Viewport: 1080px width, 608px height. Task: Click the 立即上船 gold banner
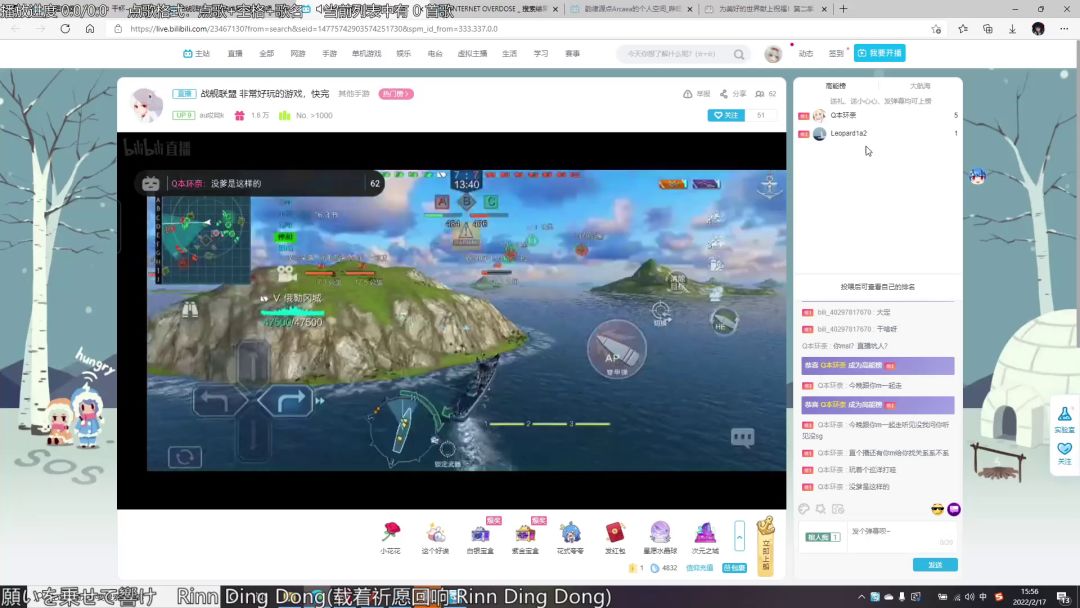pyautogui.click(x=765, y=546)
